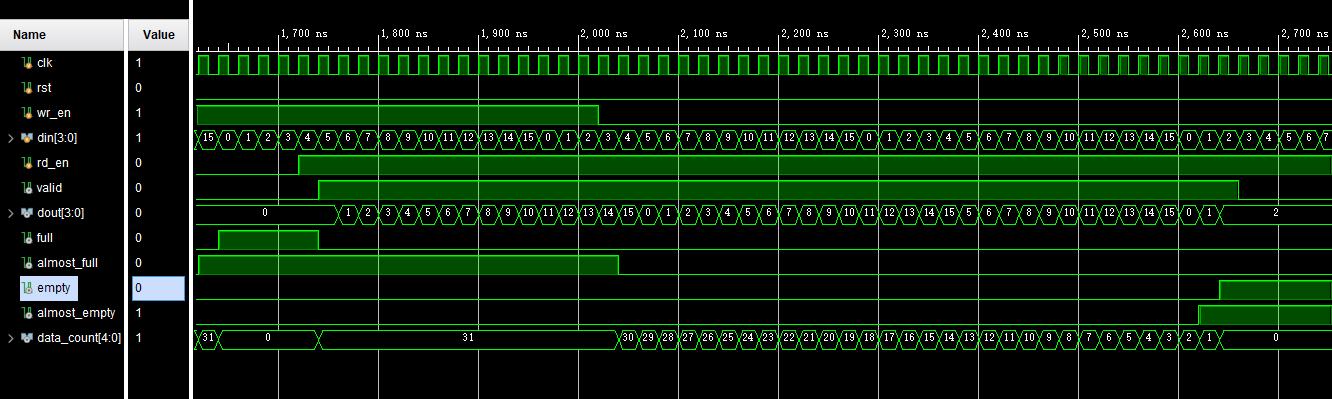Click the rst signal icon
The width and height of the screenshot is (1332, 399).
click(27, 88)
